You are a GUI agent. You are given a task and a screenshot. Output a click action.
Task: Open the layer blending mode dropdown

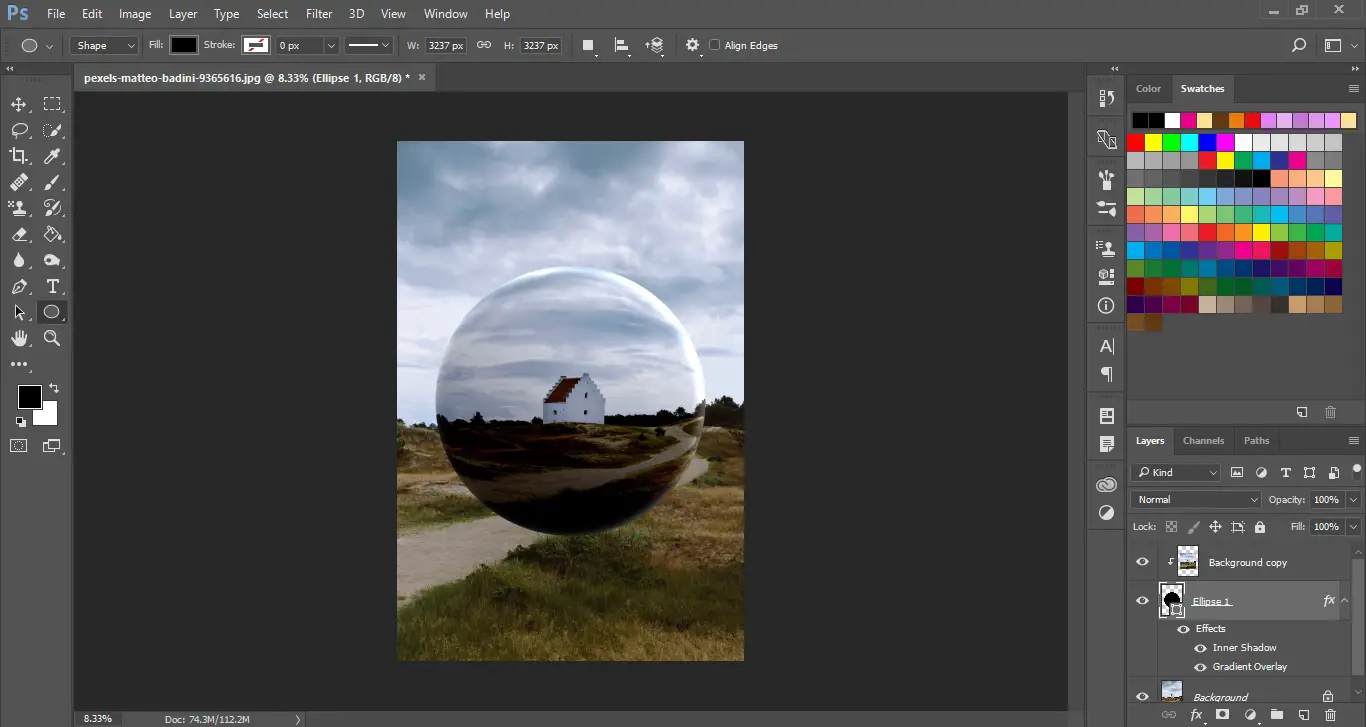(x=1195, y=499)
